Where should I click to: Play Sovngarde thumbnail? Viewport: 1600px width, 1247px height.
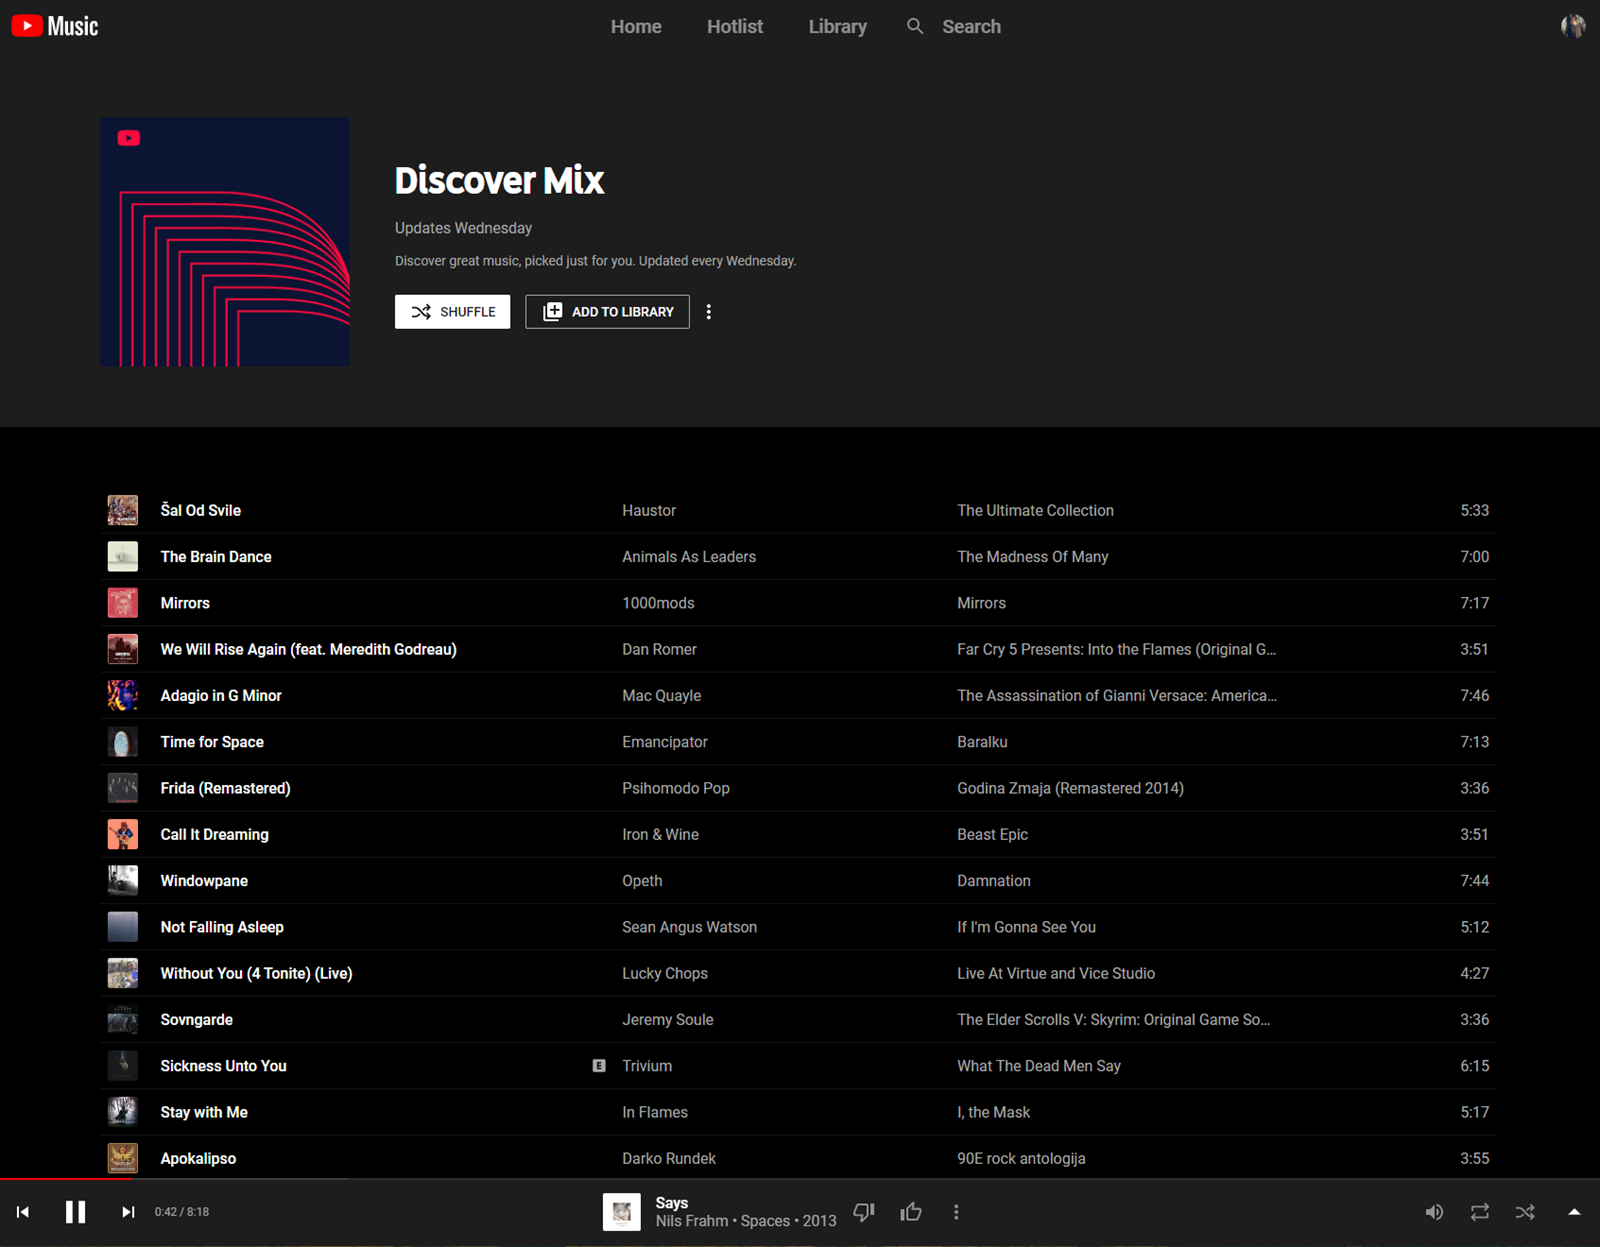coord(123,1020)
